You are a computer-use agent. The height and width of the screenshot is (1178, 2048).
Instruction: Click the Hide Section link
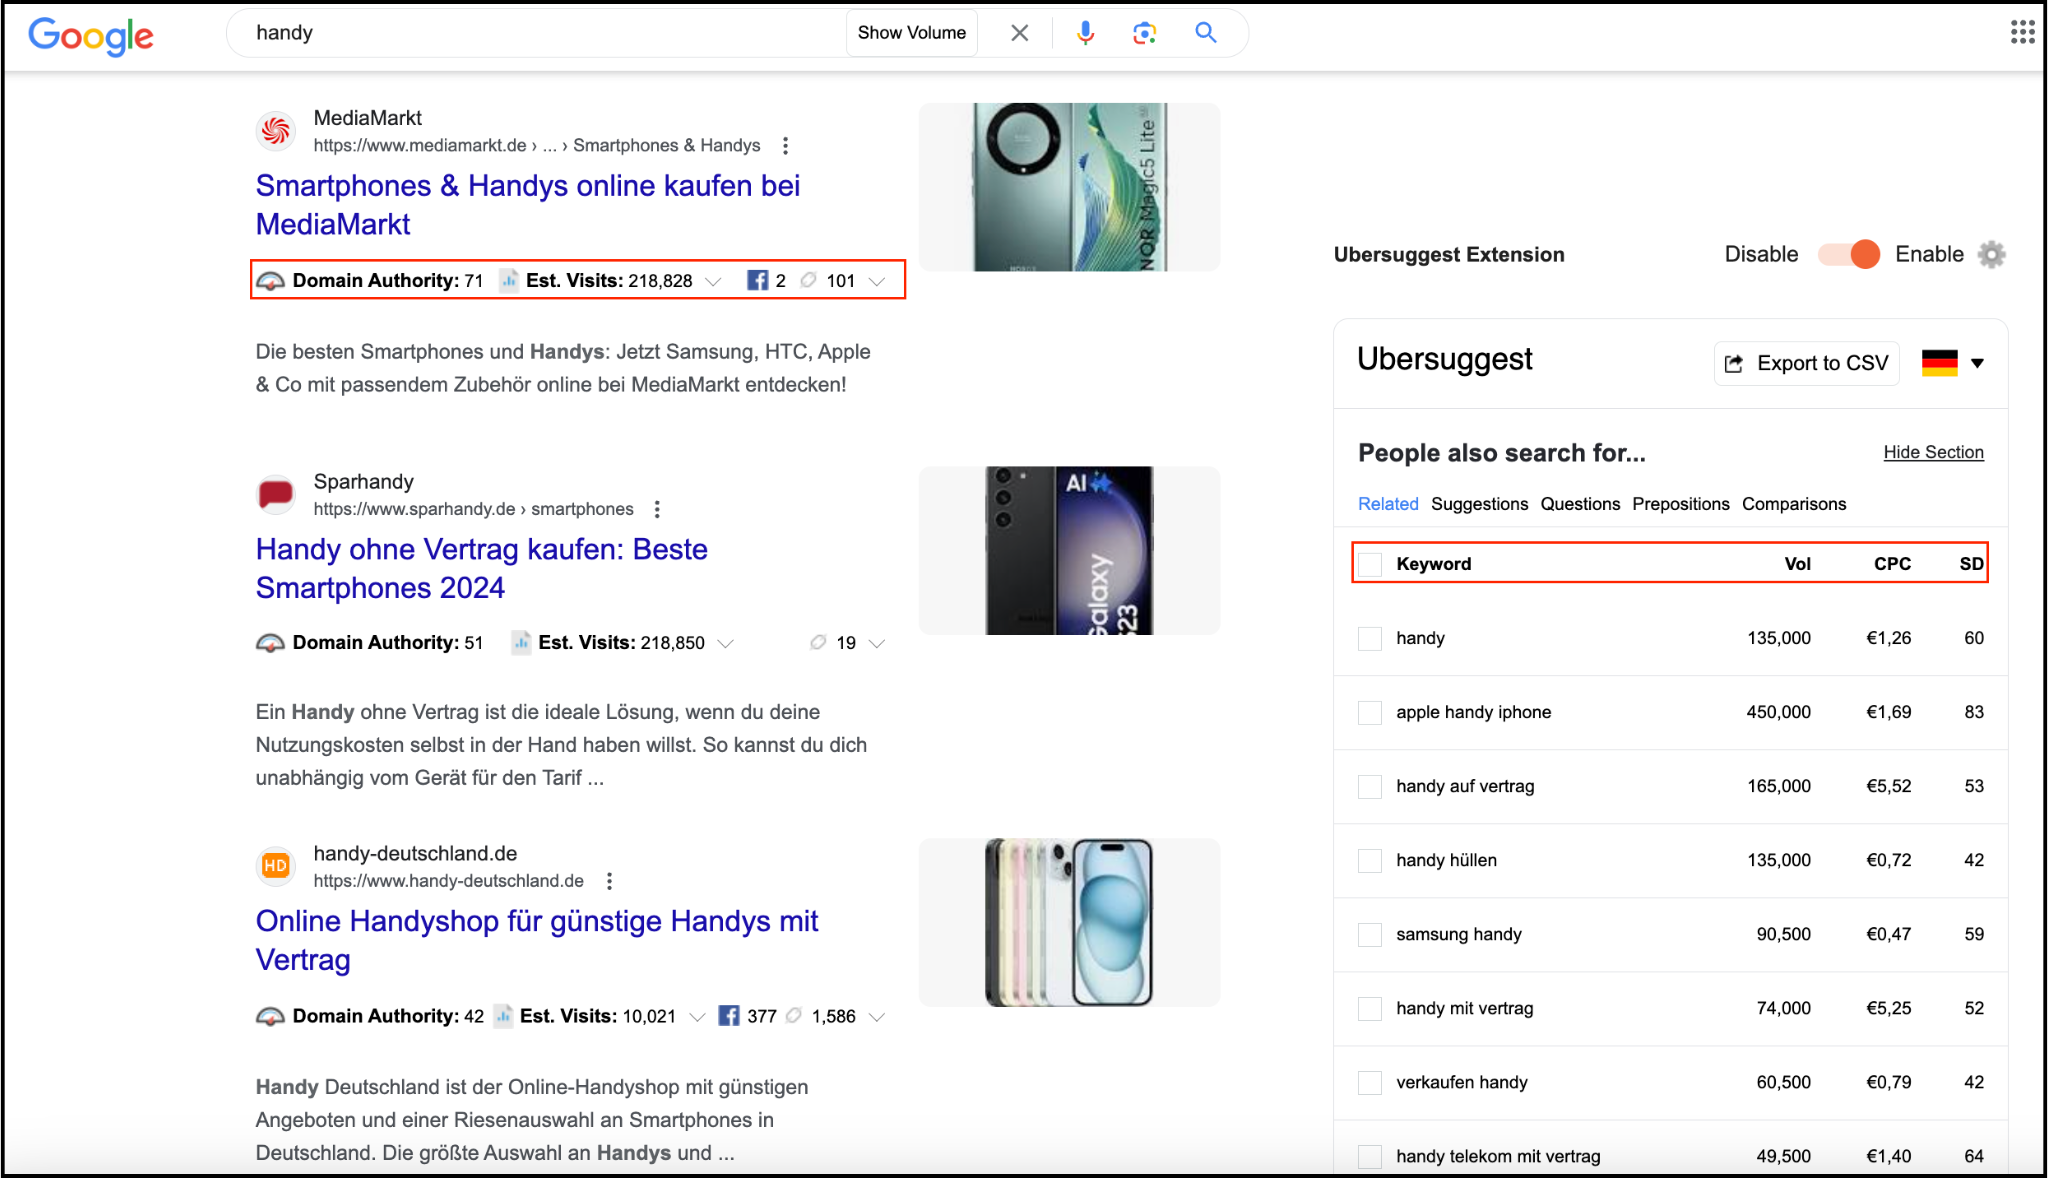pos(1933,452)
